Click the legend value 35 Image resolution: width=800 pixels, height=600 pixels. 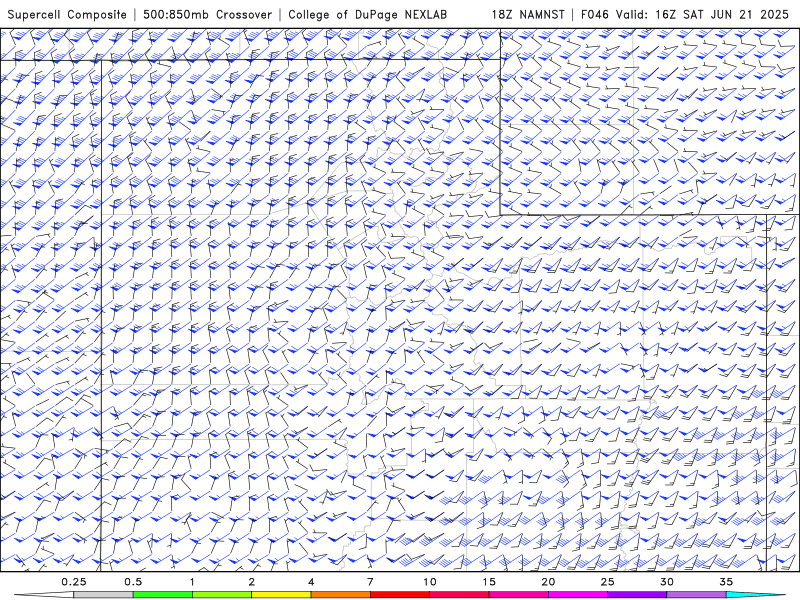(726, 582)
